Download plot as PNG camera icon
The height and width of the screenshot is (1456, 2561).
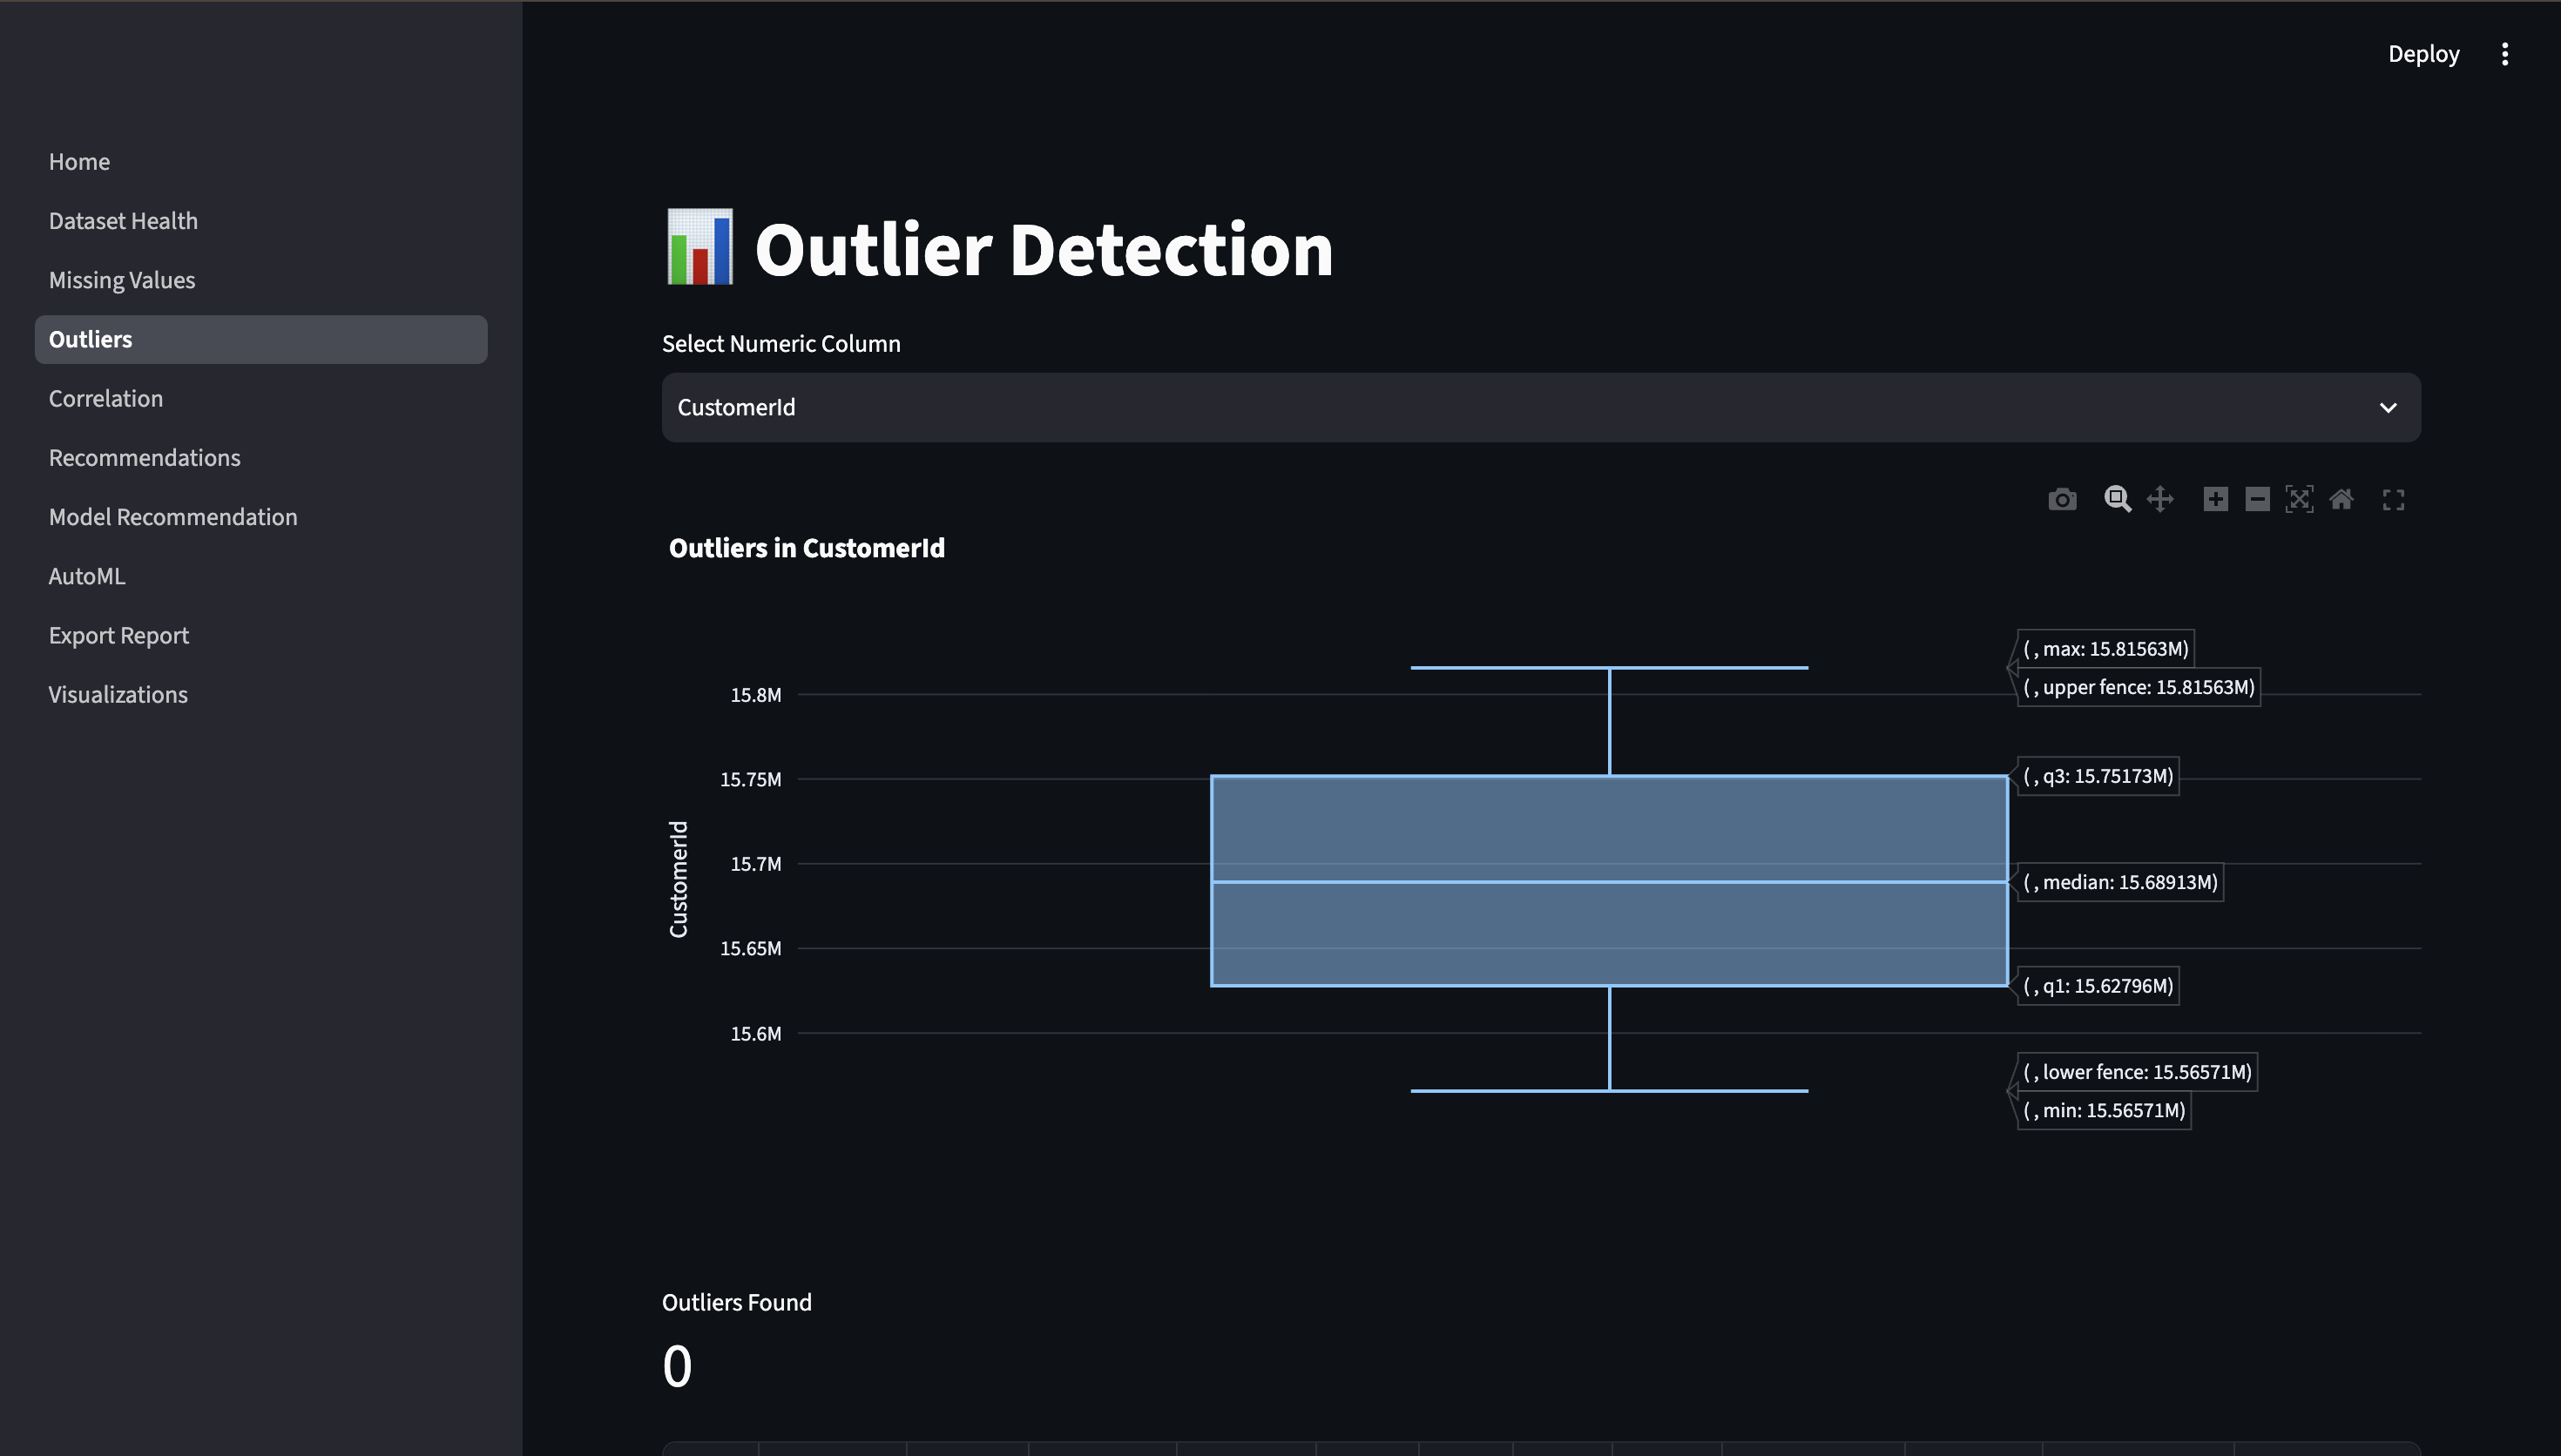point(2061,499)
